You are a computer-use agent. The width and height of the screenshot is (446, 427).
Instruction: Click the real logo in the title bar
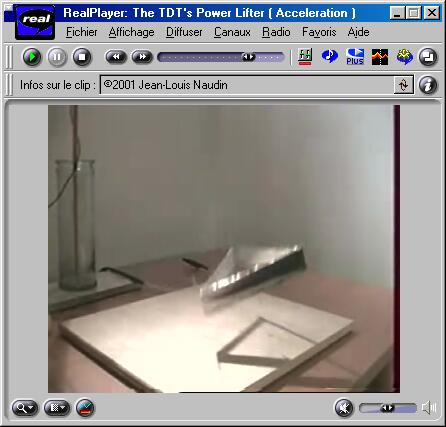(x=35, y=22)
